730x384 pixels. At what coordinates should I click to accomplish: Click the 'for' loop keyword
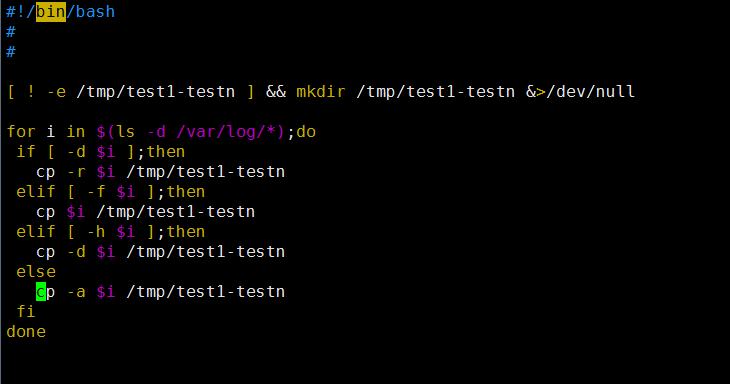(21, 132)
